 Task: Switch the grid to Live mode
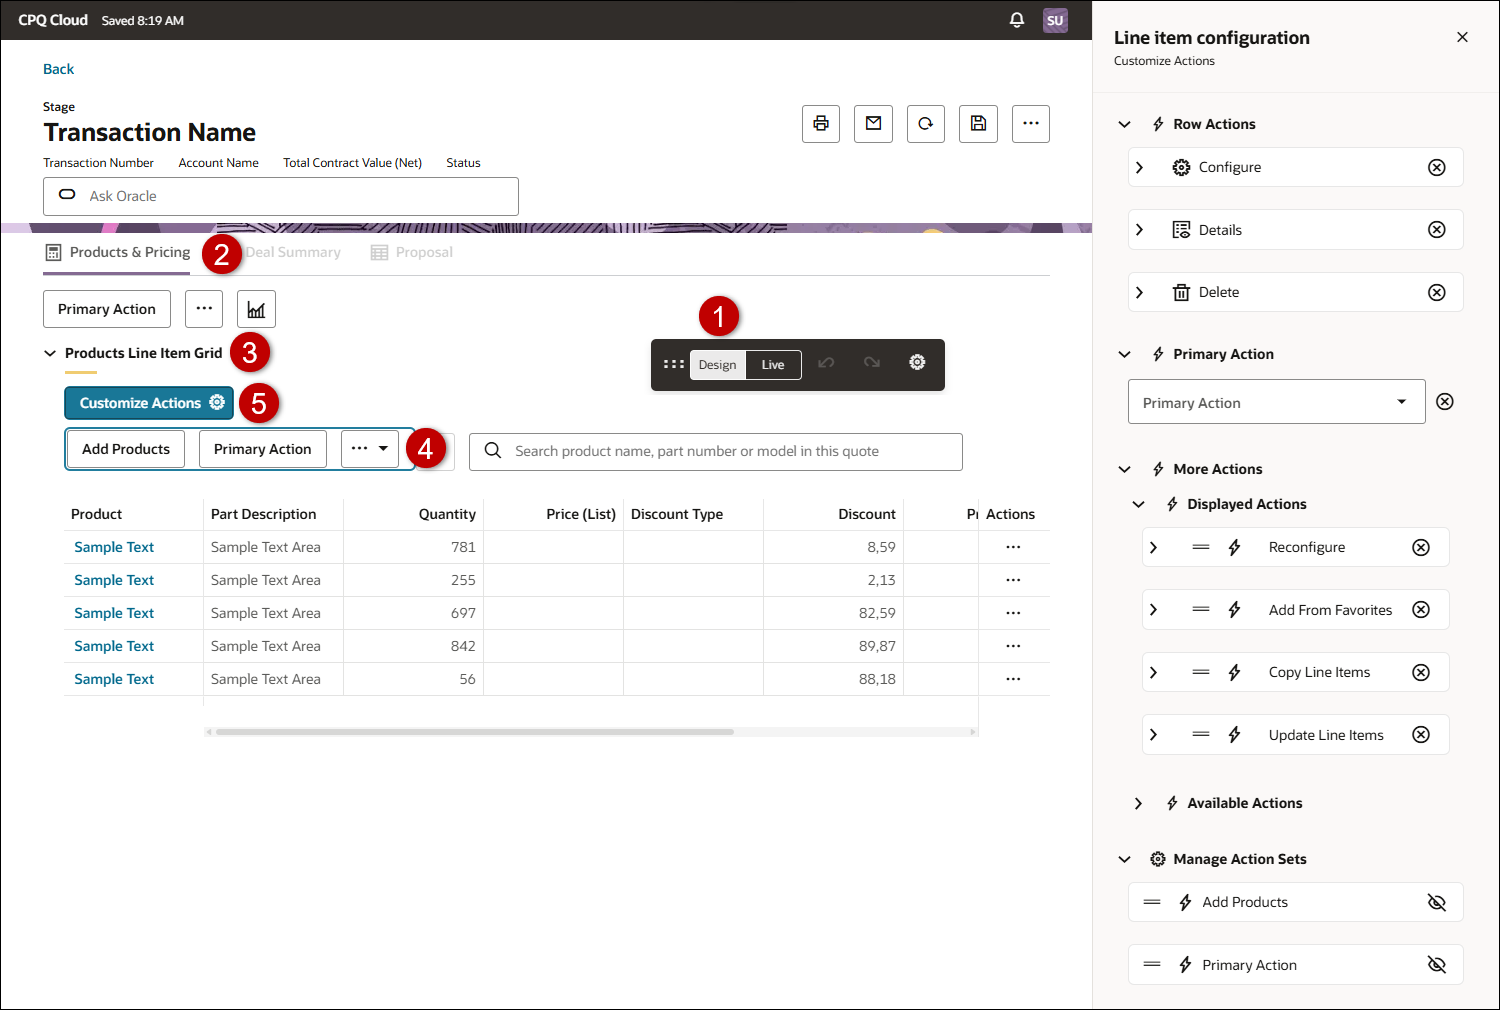[x=772, y=364]
